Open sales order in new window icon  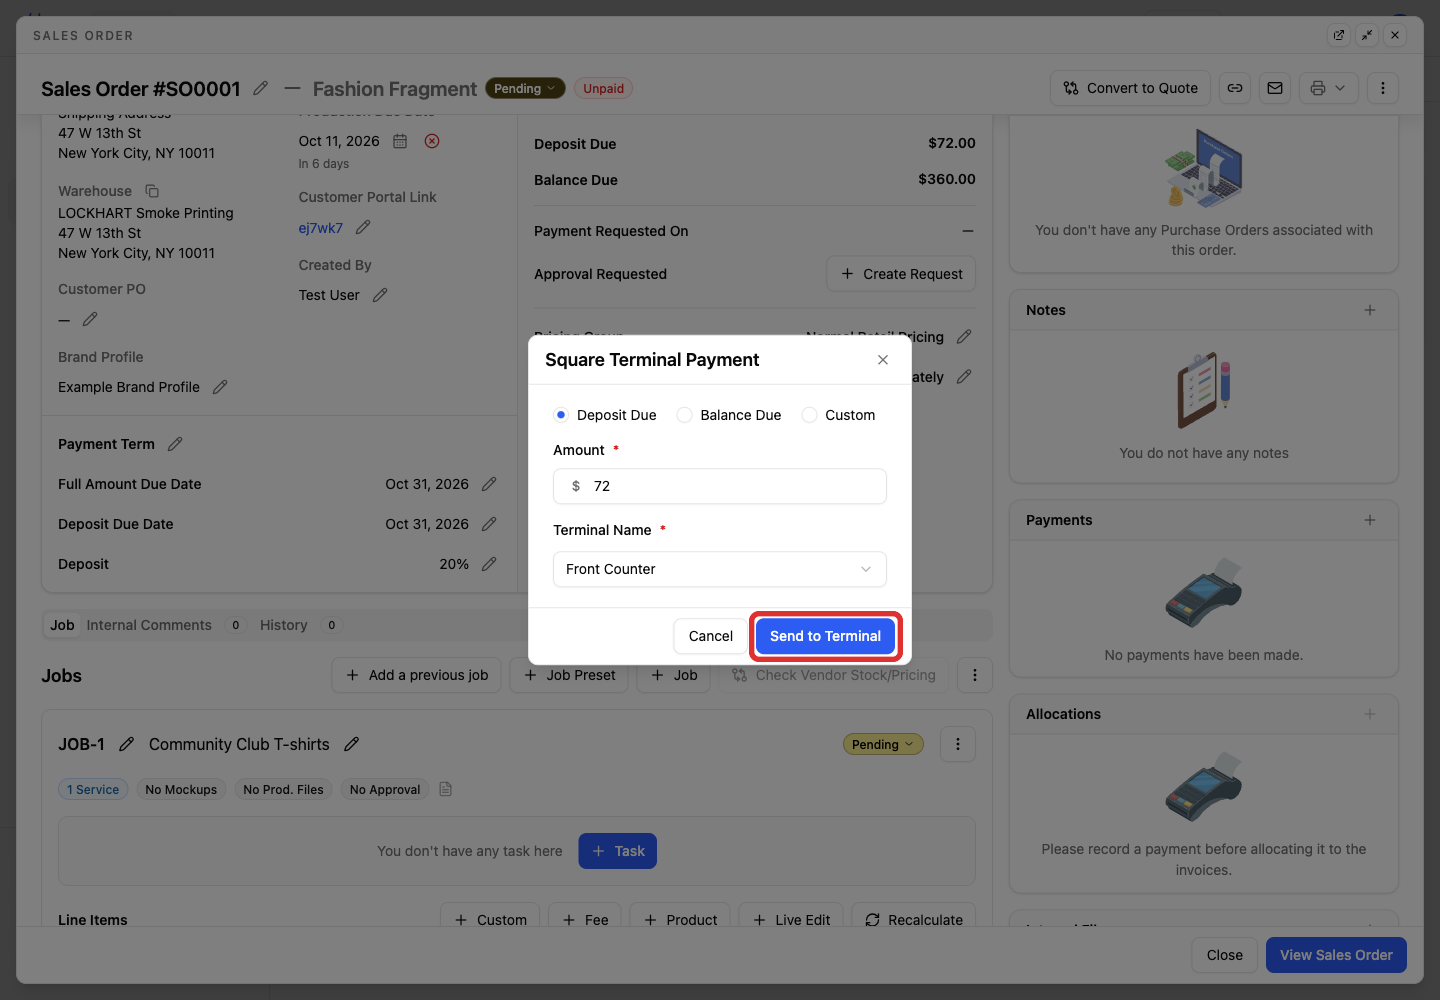pos(1339,35)
